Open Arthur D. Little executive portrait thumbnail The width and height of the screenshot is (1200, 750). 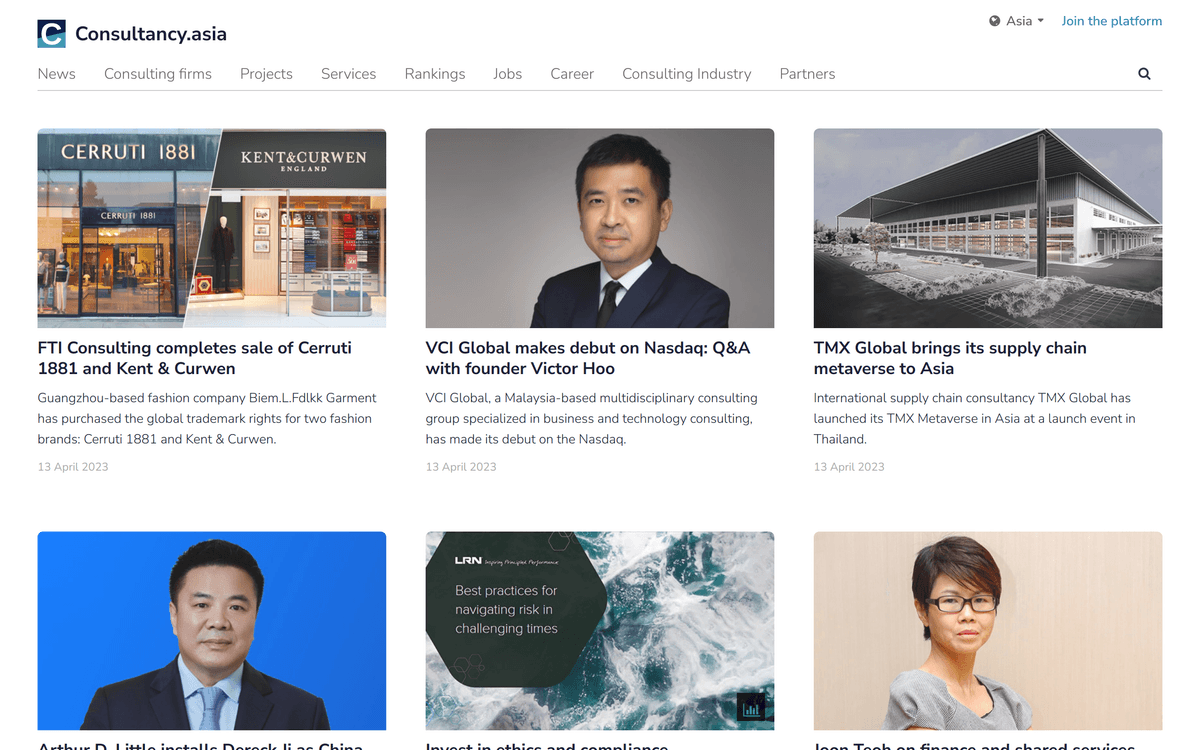click(212, 631)
